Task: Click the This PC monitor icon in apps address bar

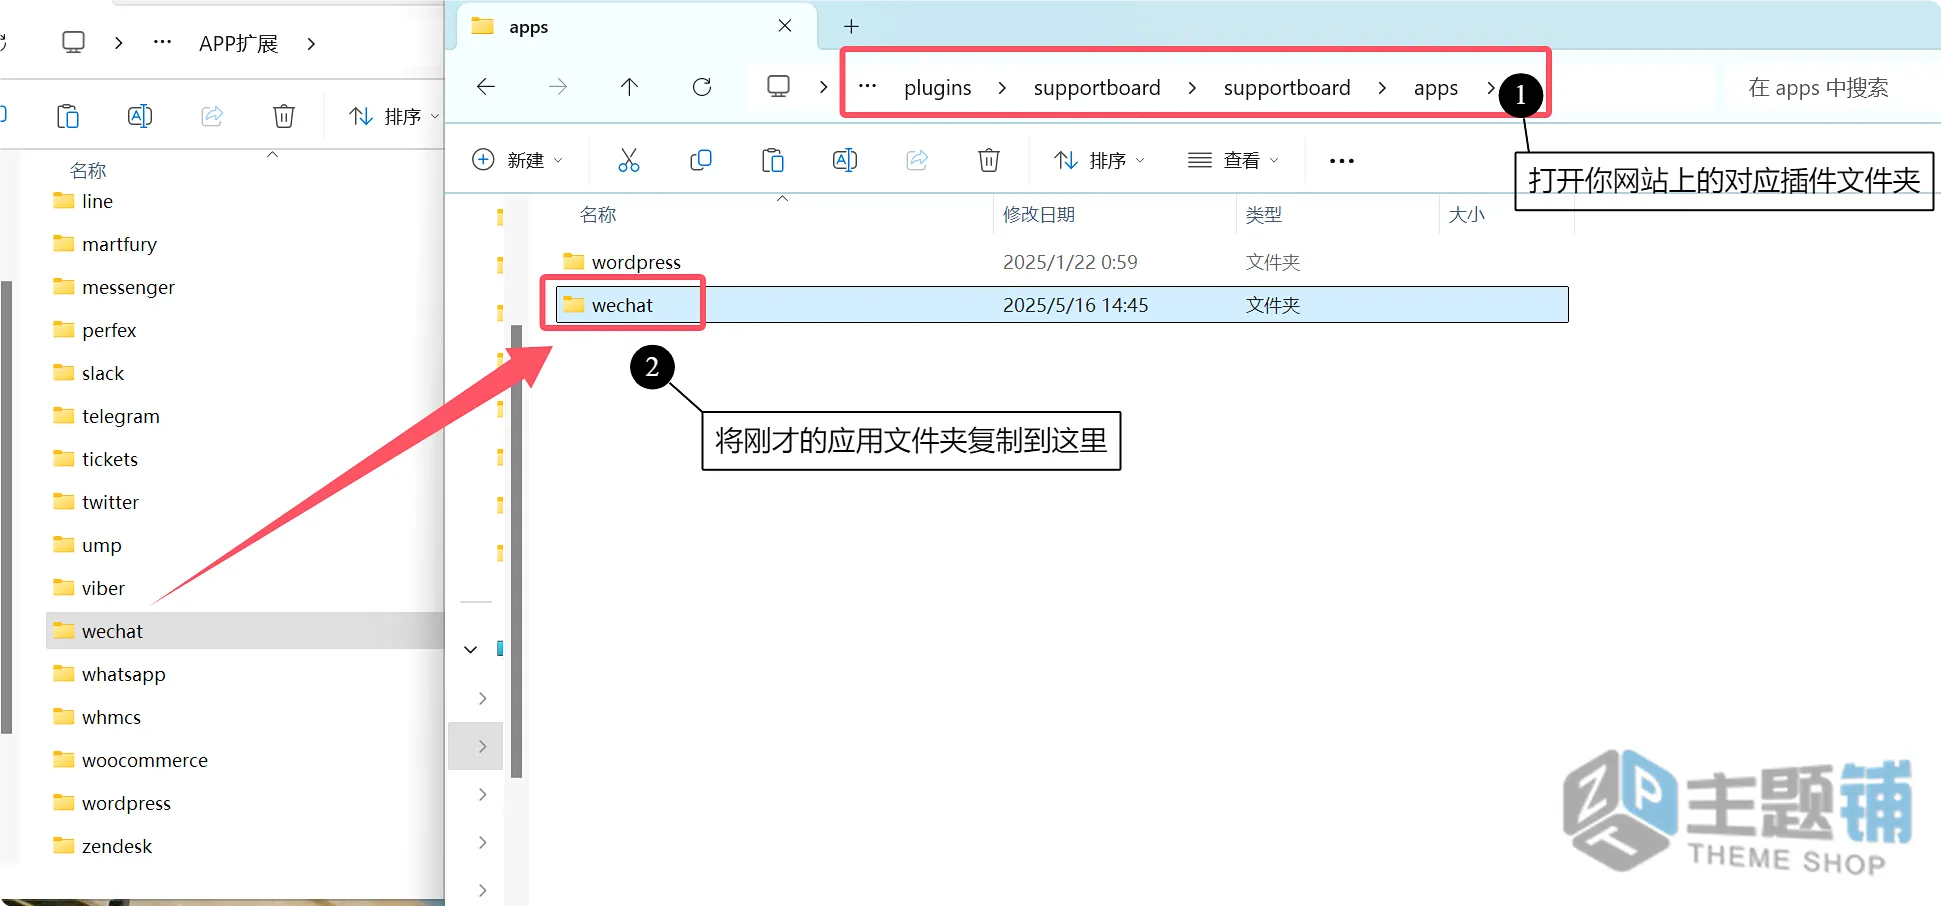Action: coord(778,87)
